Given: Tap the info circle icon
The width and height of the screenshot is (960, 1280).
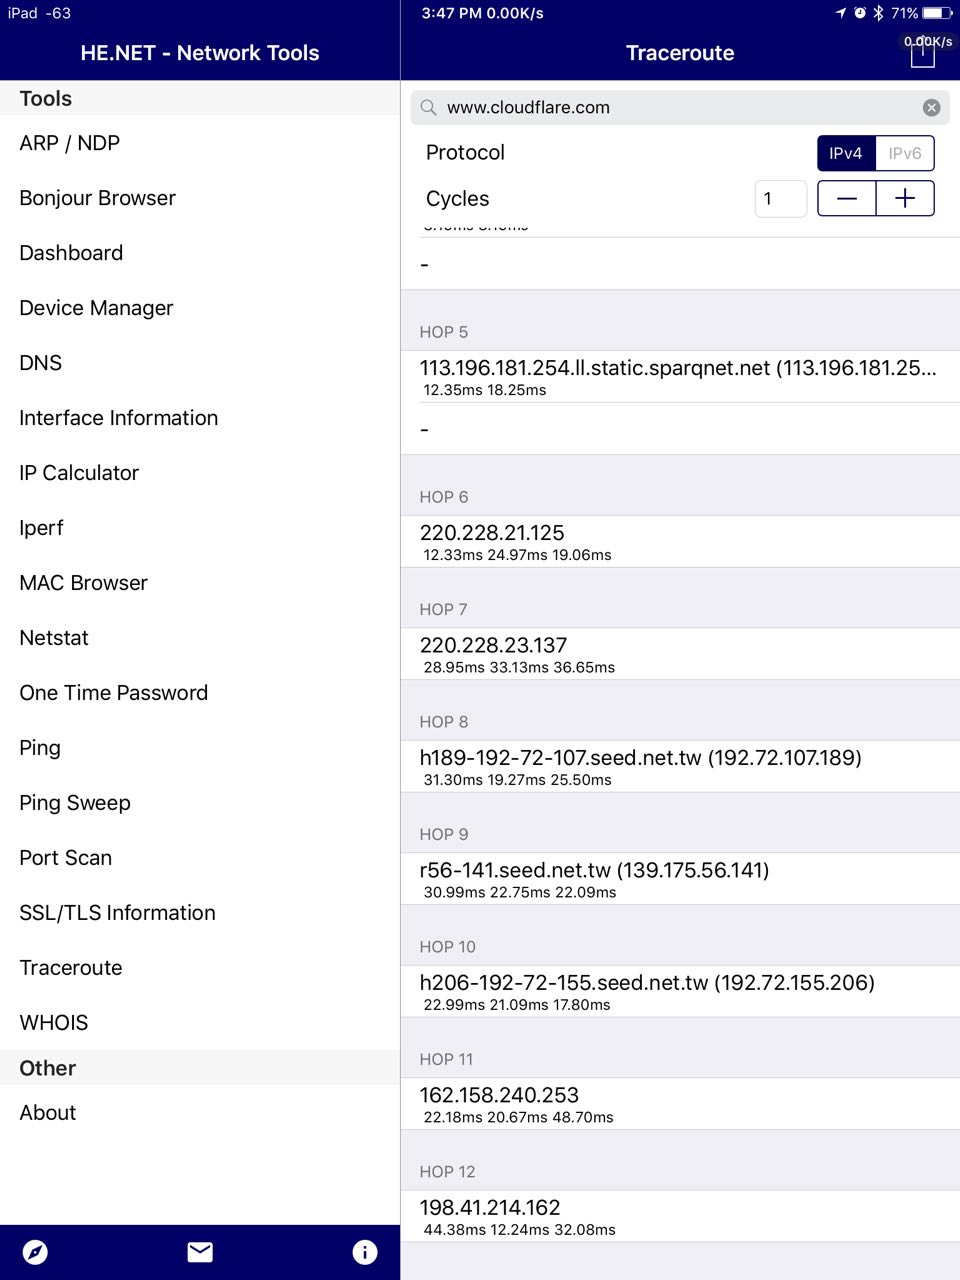Looking at the screenshot, I should 365,1252.
